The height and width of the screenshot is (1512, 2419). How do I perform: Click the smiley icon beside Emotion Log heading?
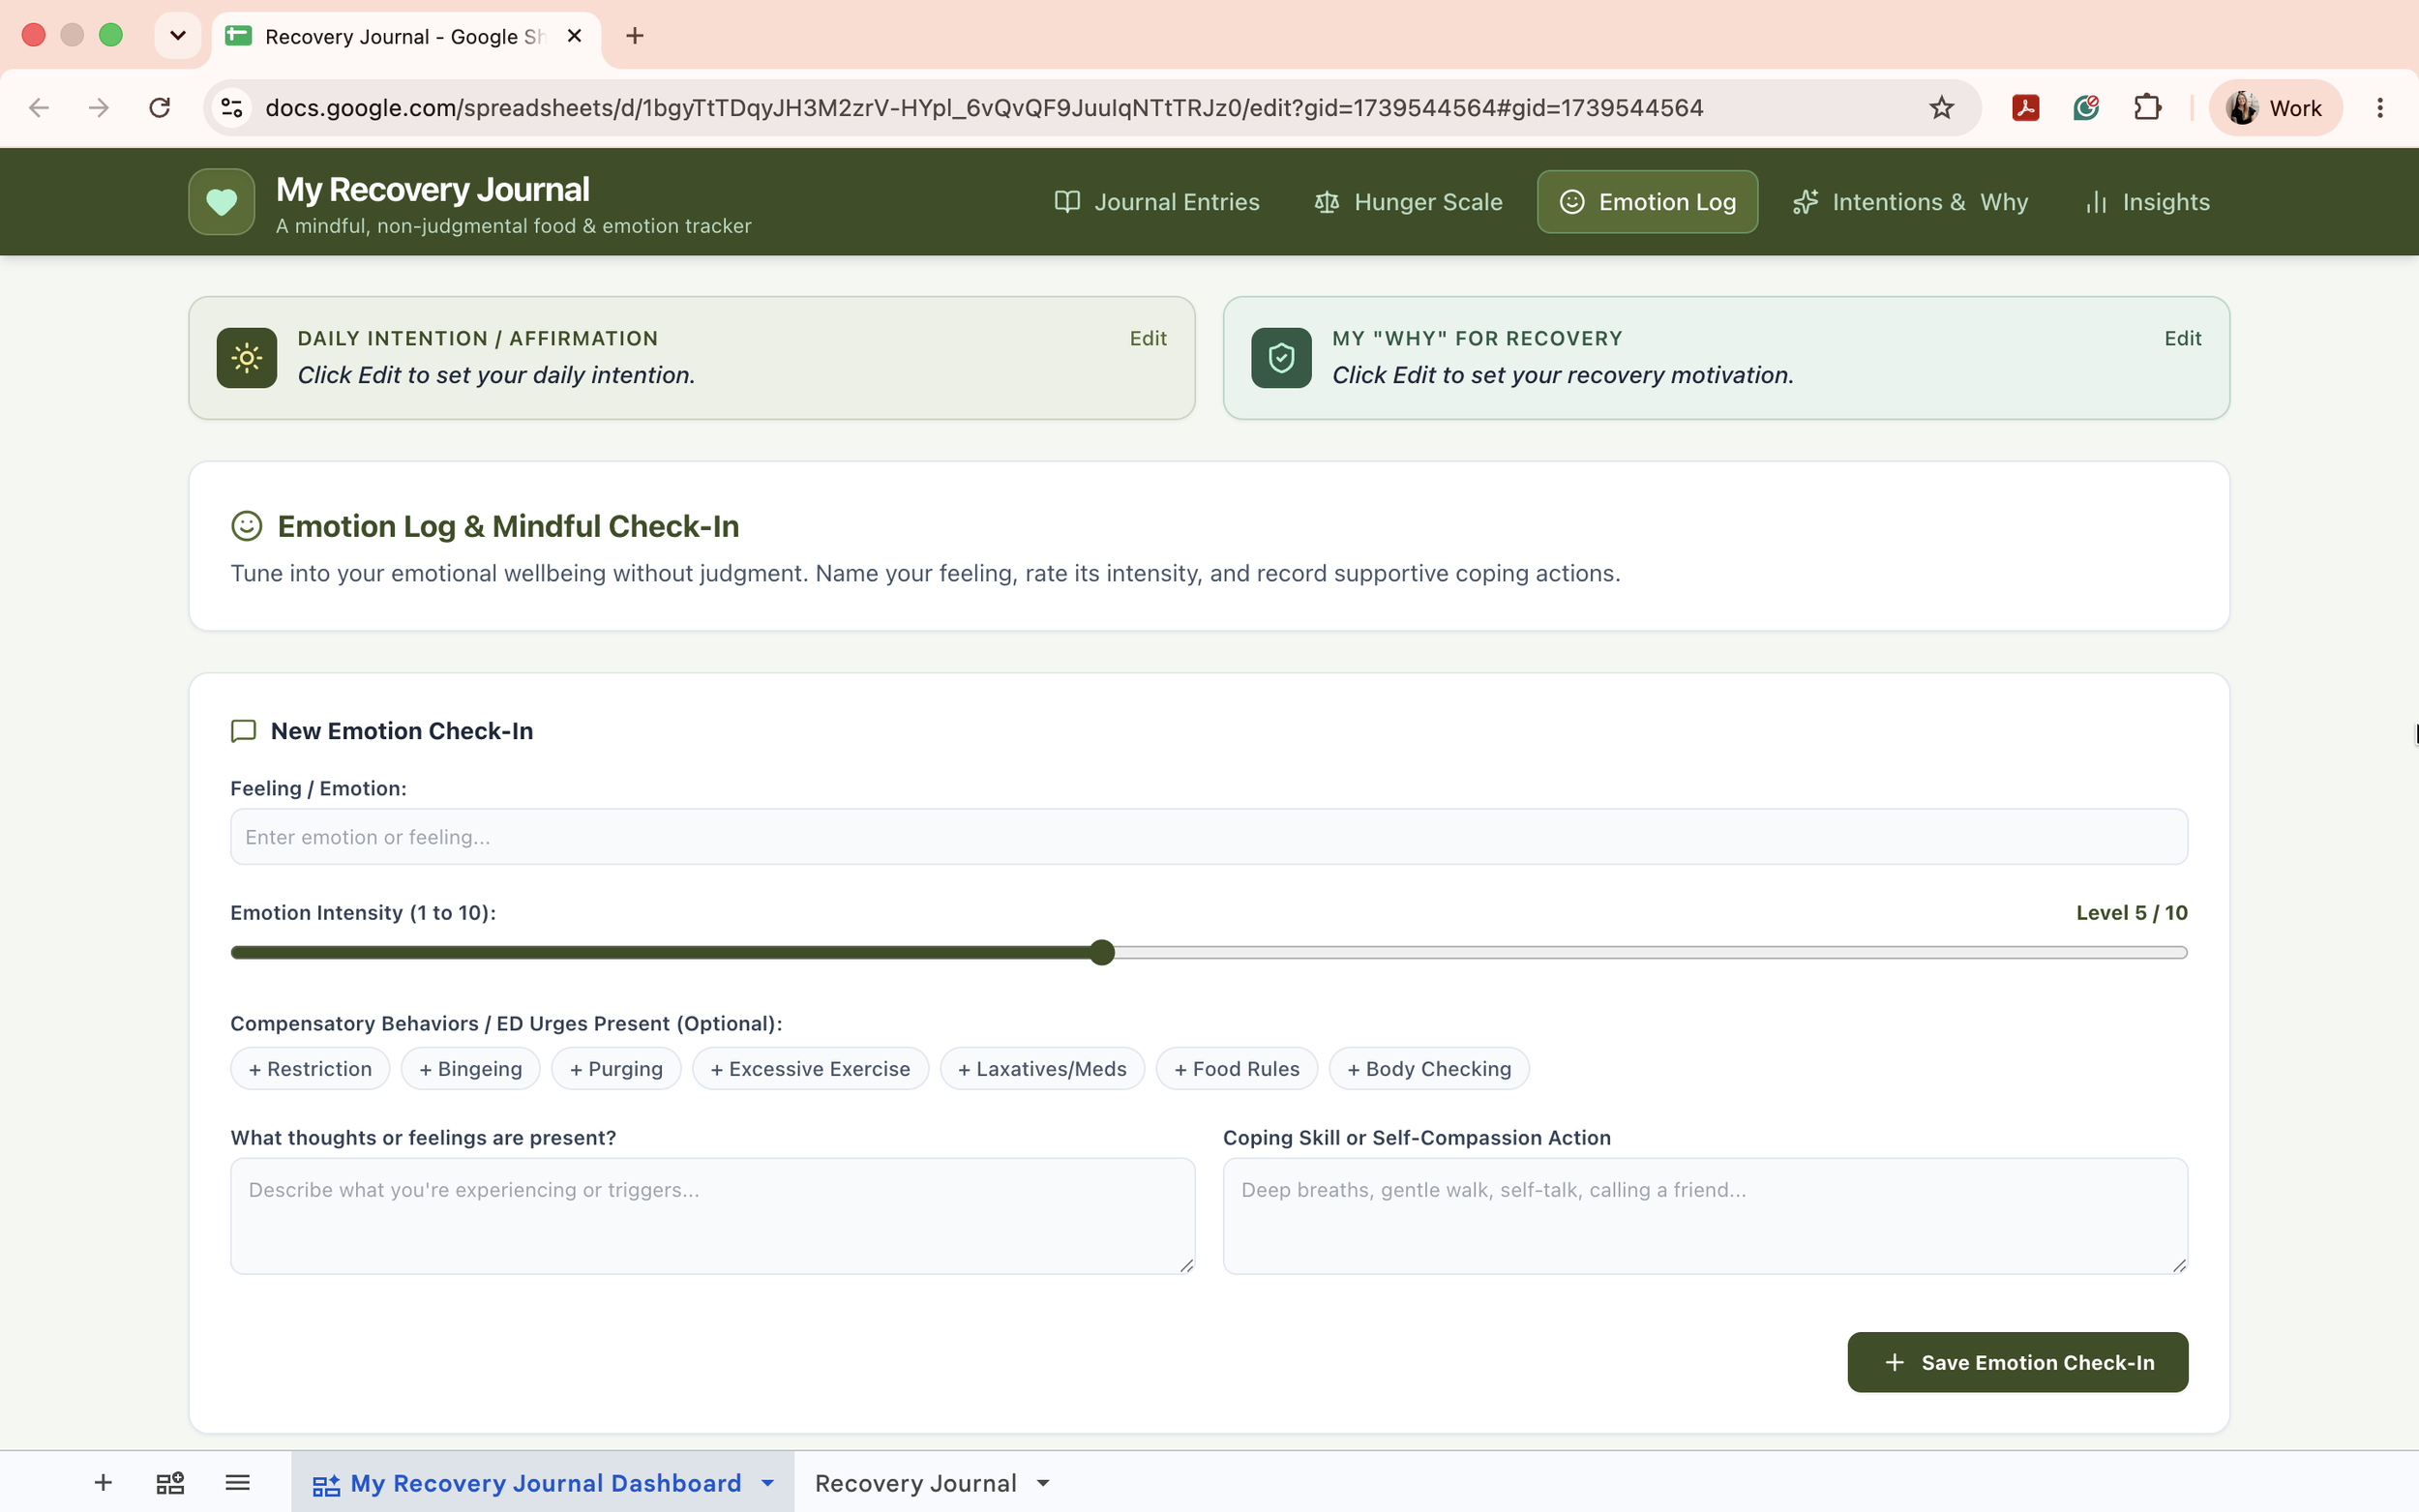pos(246,526)
